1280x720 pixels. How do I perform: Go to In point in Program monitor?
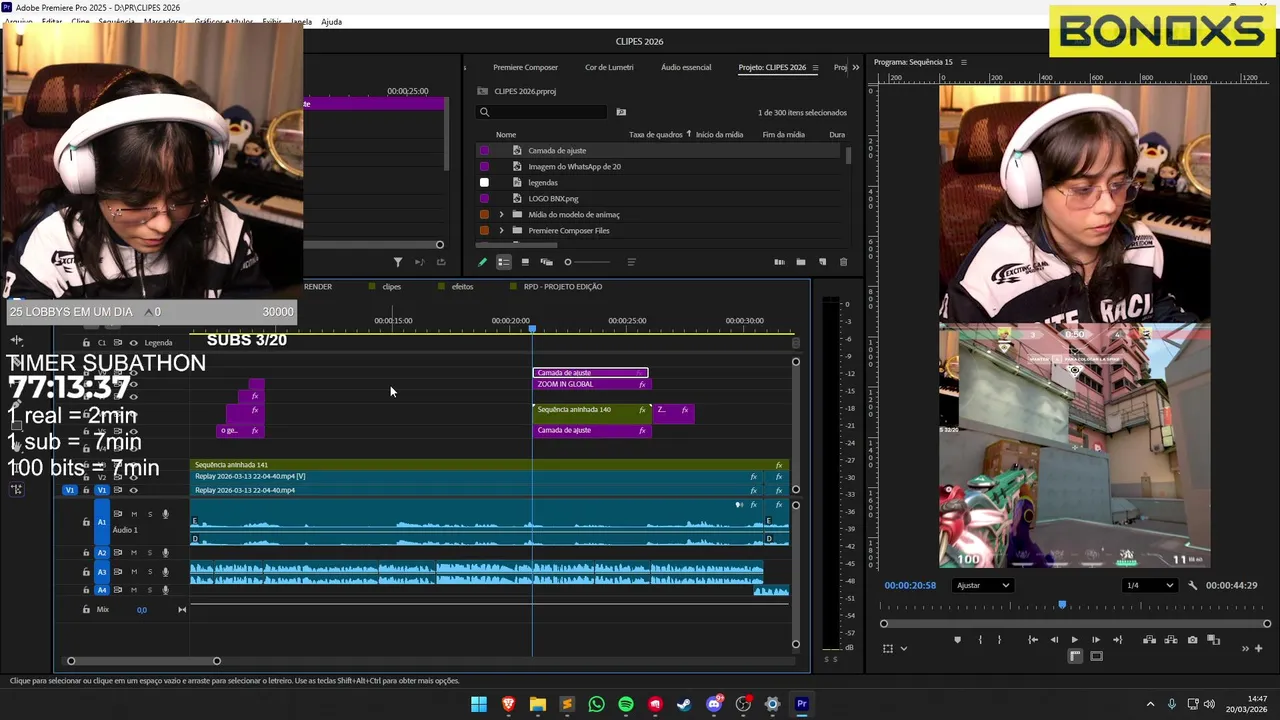click(1033, 640)
